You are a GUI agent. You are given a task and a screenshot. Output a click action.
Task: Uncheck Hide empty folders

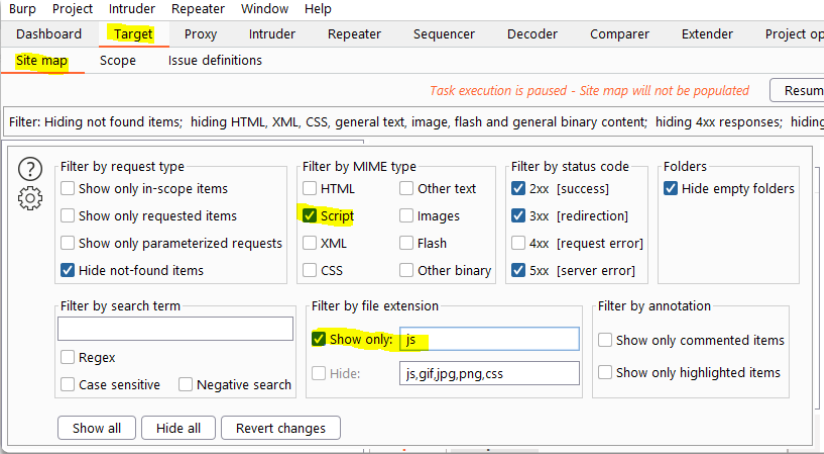[x=671, y=188]
